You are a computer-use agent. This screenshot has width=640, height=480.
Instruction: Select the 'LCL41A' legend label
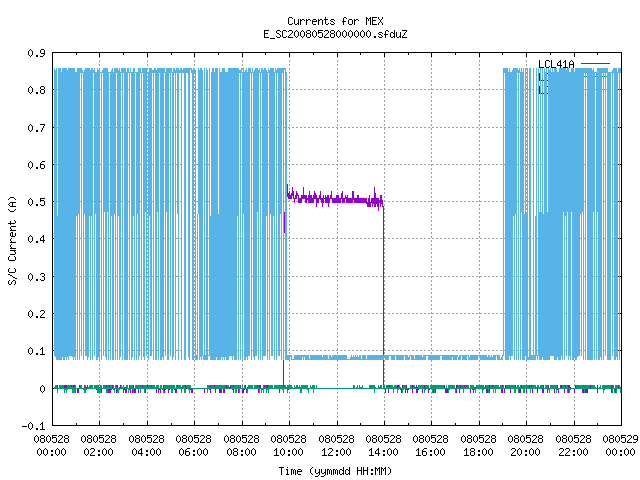pyautogui.click(x=556, y=64)
